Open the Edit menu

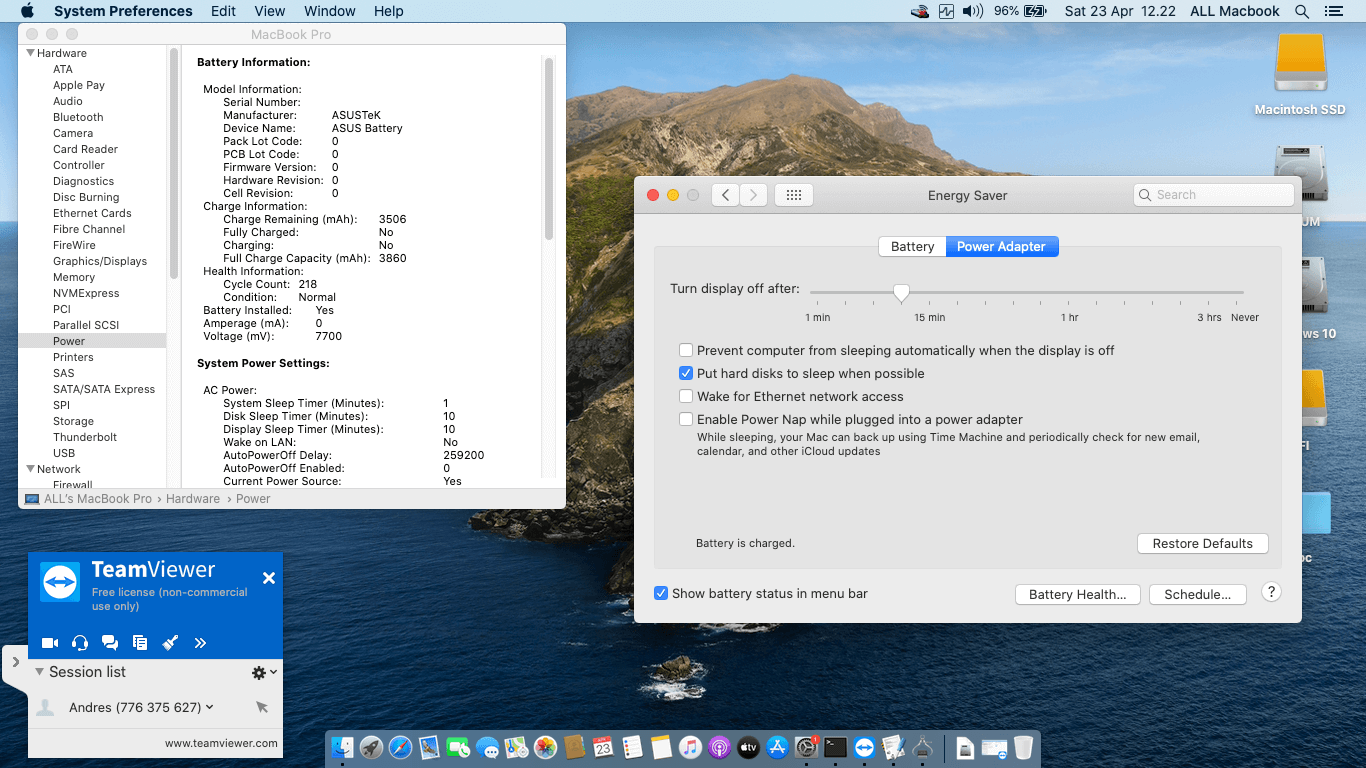point(223,11)
